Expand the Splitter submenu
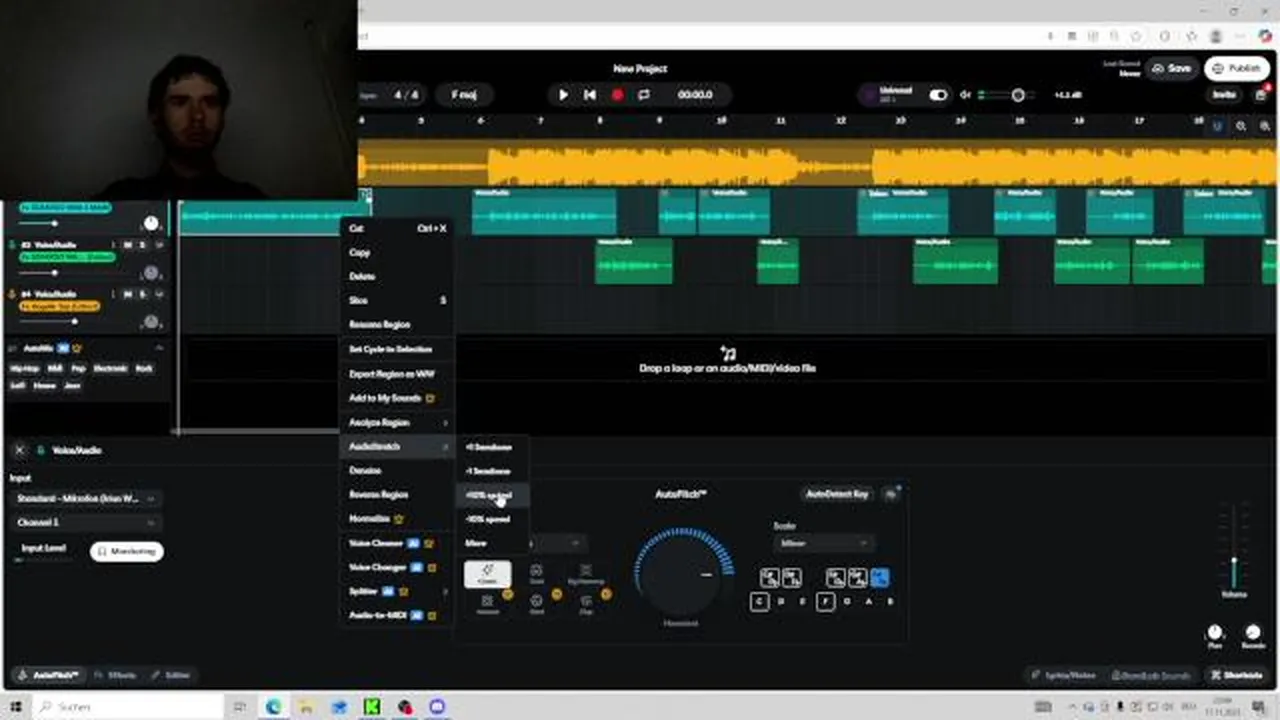1280x720 pixels. [x=396, y=591]
